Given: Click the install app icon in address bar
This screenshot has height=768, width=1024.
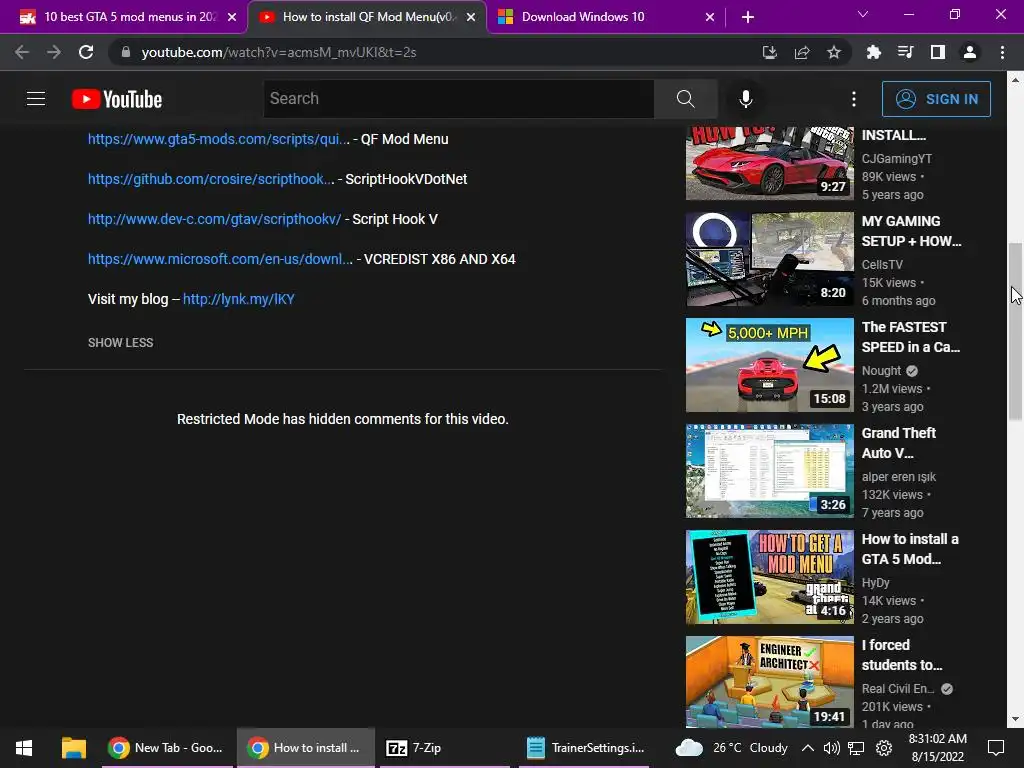Looking at the screenshot, I should [770, 52].
